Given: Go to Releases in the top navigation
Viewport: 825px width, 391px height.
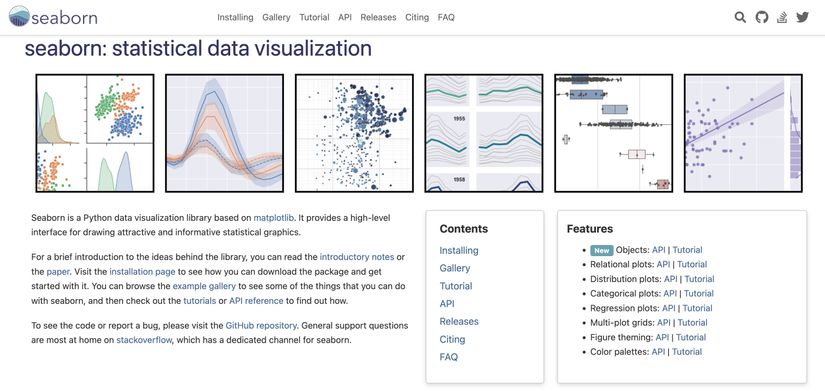Looking at the screenshot, I should click(x=378, y=17).
